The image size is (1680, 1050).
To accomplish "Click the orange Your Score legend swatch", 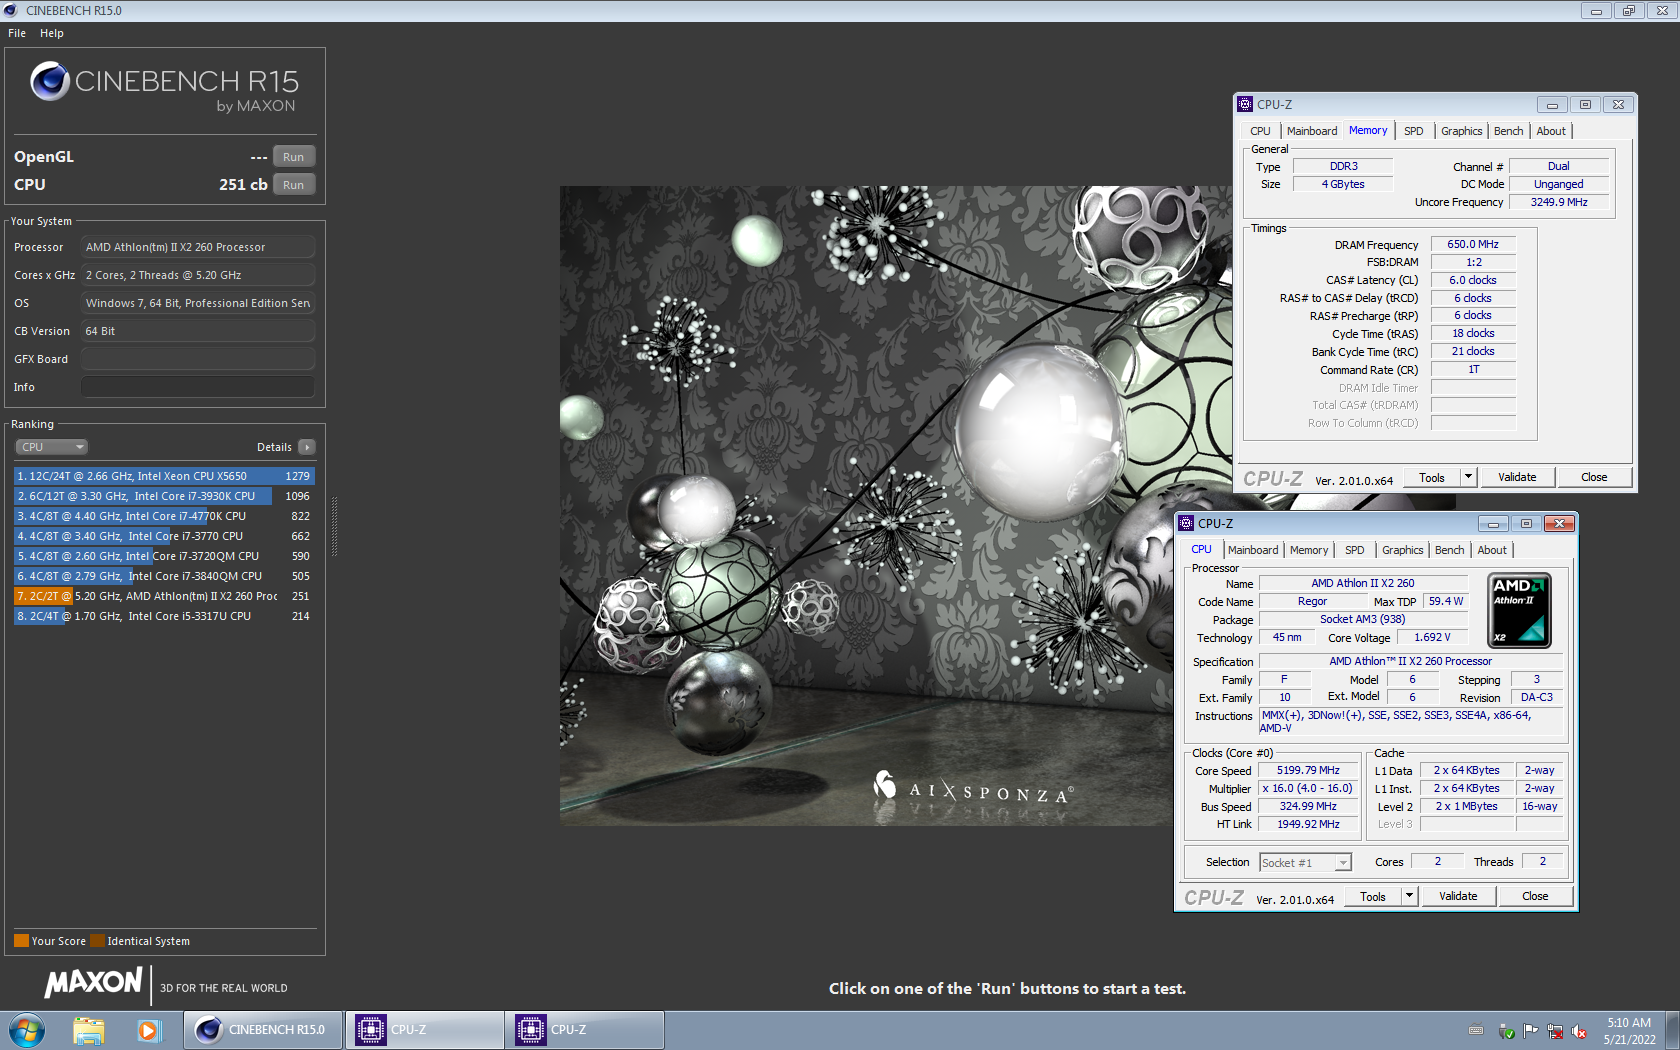I will point(21,941).
